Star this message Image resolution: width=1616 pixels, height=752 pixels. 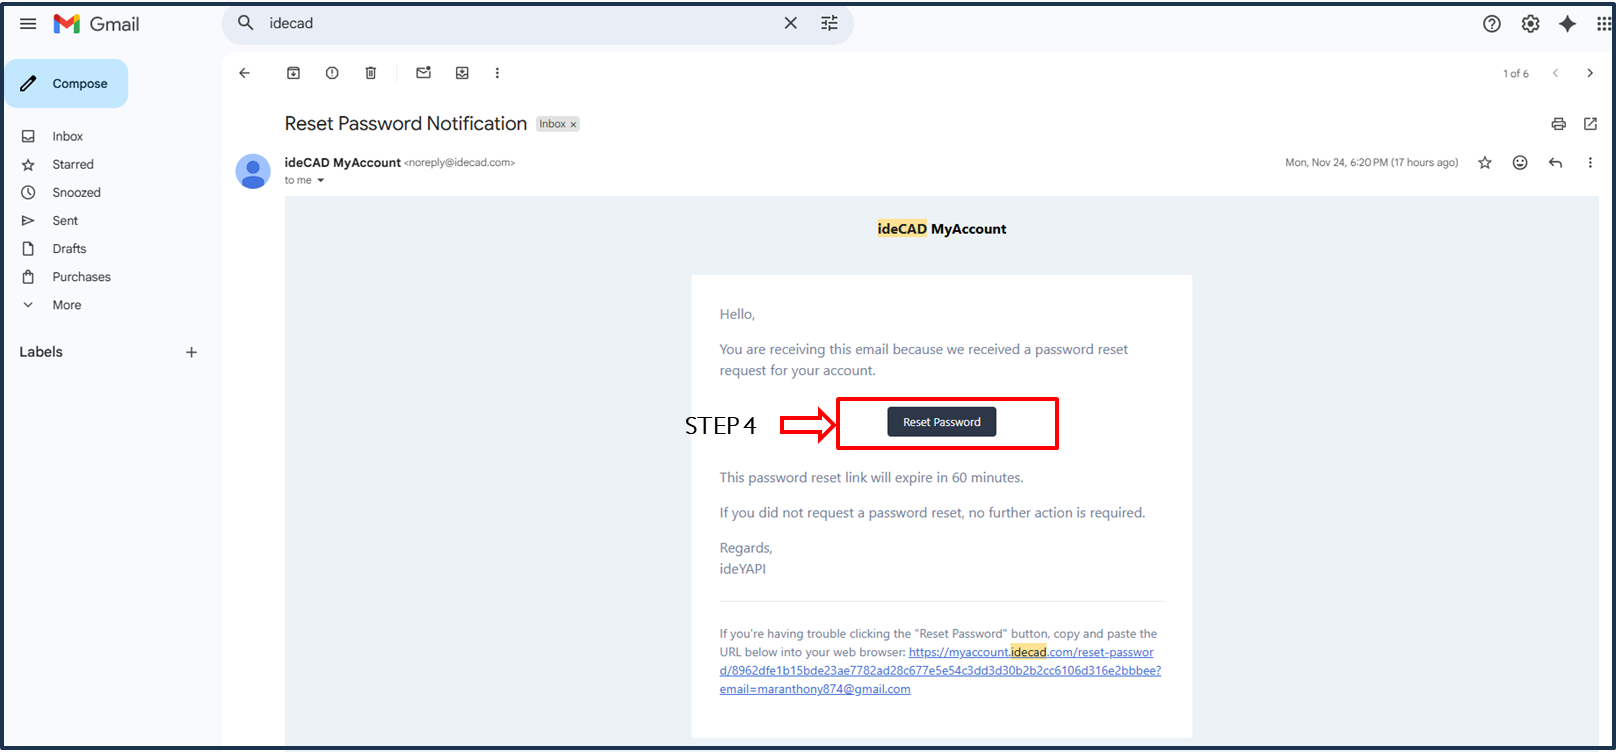[x=1485, y=163]
